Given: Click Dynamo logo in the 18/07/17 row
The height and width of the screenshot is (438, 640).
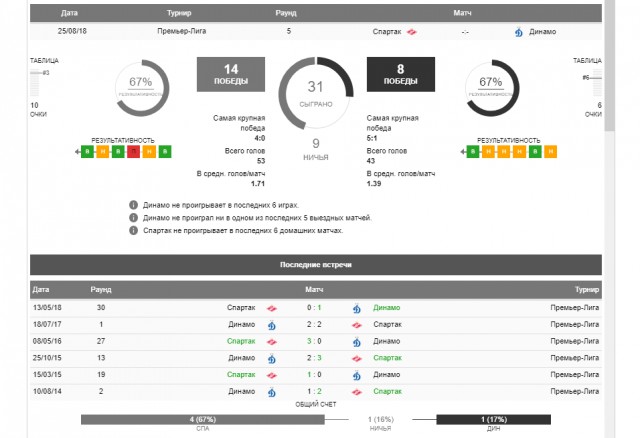Looking at the screenshot, I should 272,325.
